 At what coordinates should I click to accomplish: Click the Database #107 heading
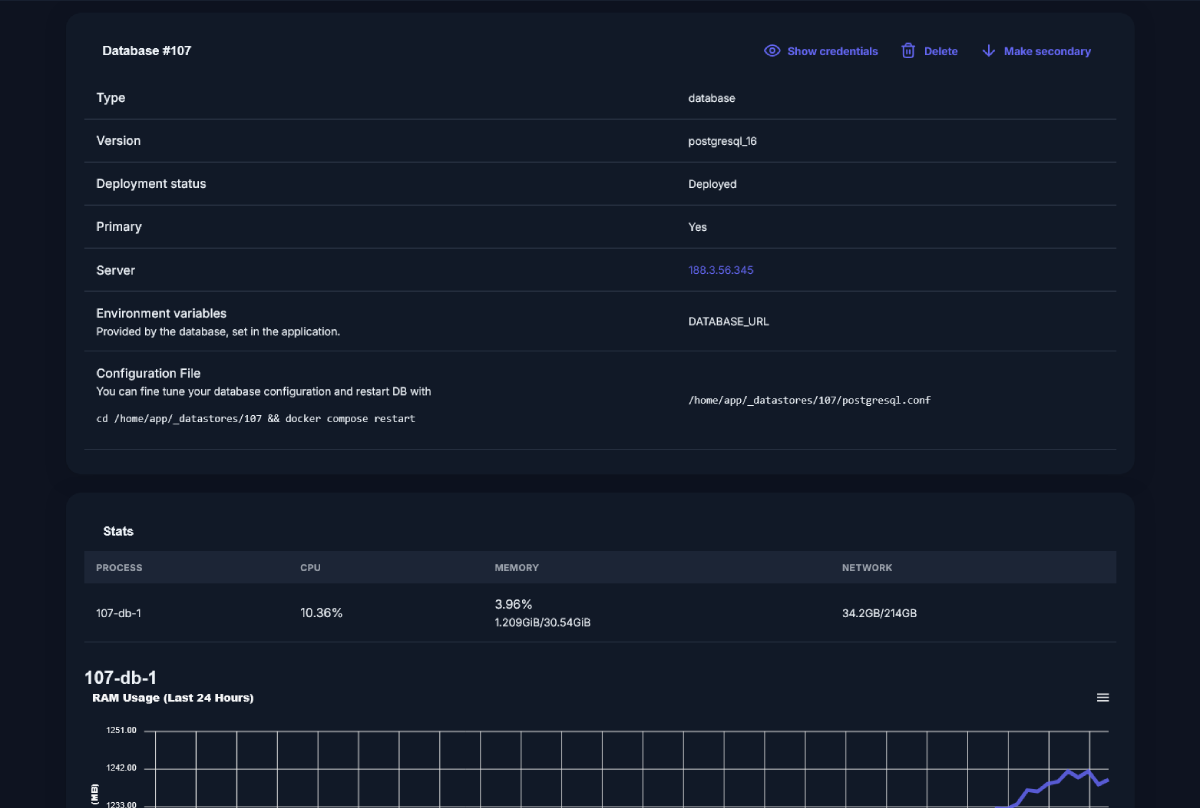pos(147,50)
